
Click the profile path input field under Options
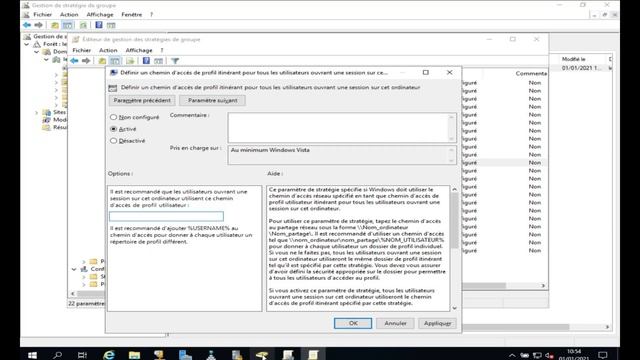click(167, 216)
